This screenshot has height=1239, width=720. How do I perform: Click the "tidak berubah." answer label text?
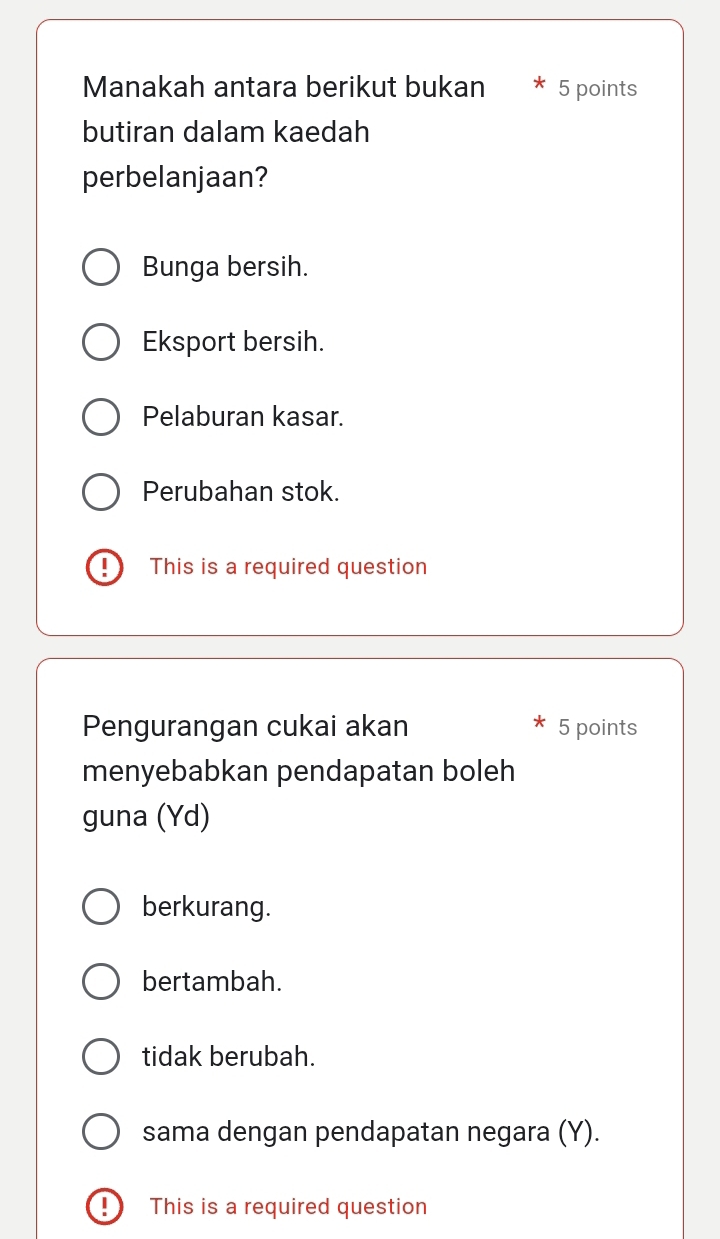(x=229, y=1056)
